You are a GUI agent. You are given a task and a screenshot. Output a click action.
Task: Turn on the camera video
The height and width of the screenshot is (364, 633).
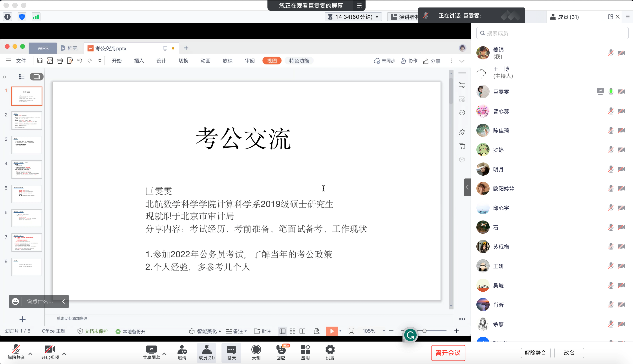[50, 352]
